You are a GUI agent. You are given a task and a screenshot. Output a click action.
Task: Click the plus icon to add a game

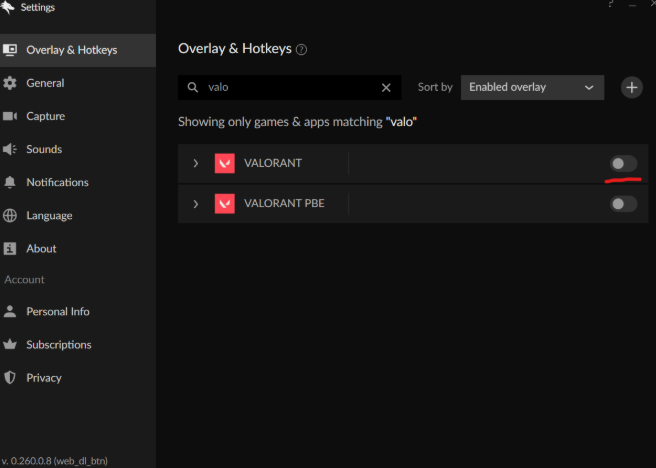click(632, 87)
